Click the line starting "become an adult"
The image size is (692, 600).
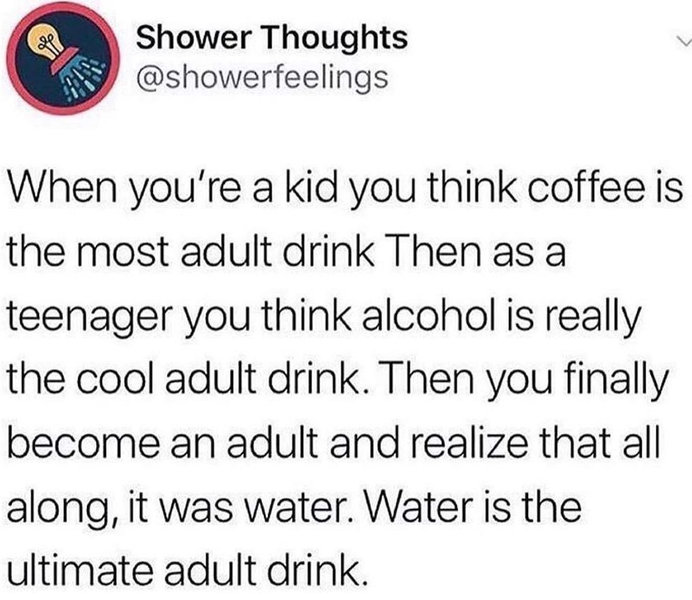pos(334,442)
